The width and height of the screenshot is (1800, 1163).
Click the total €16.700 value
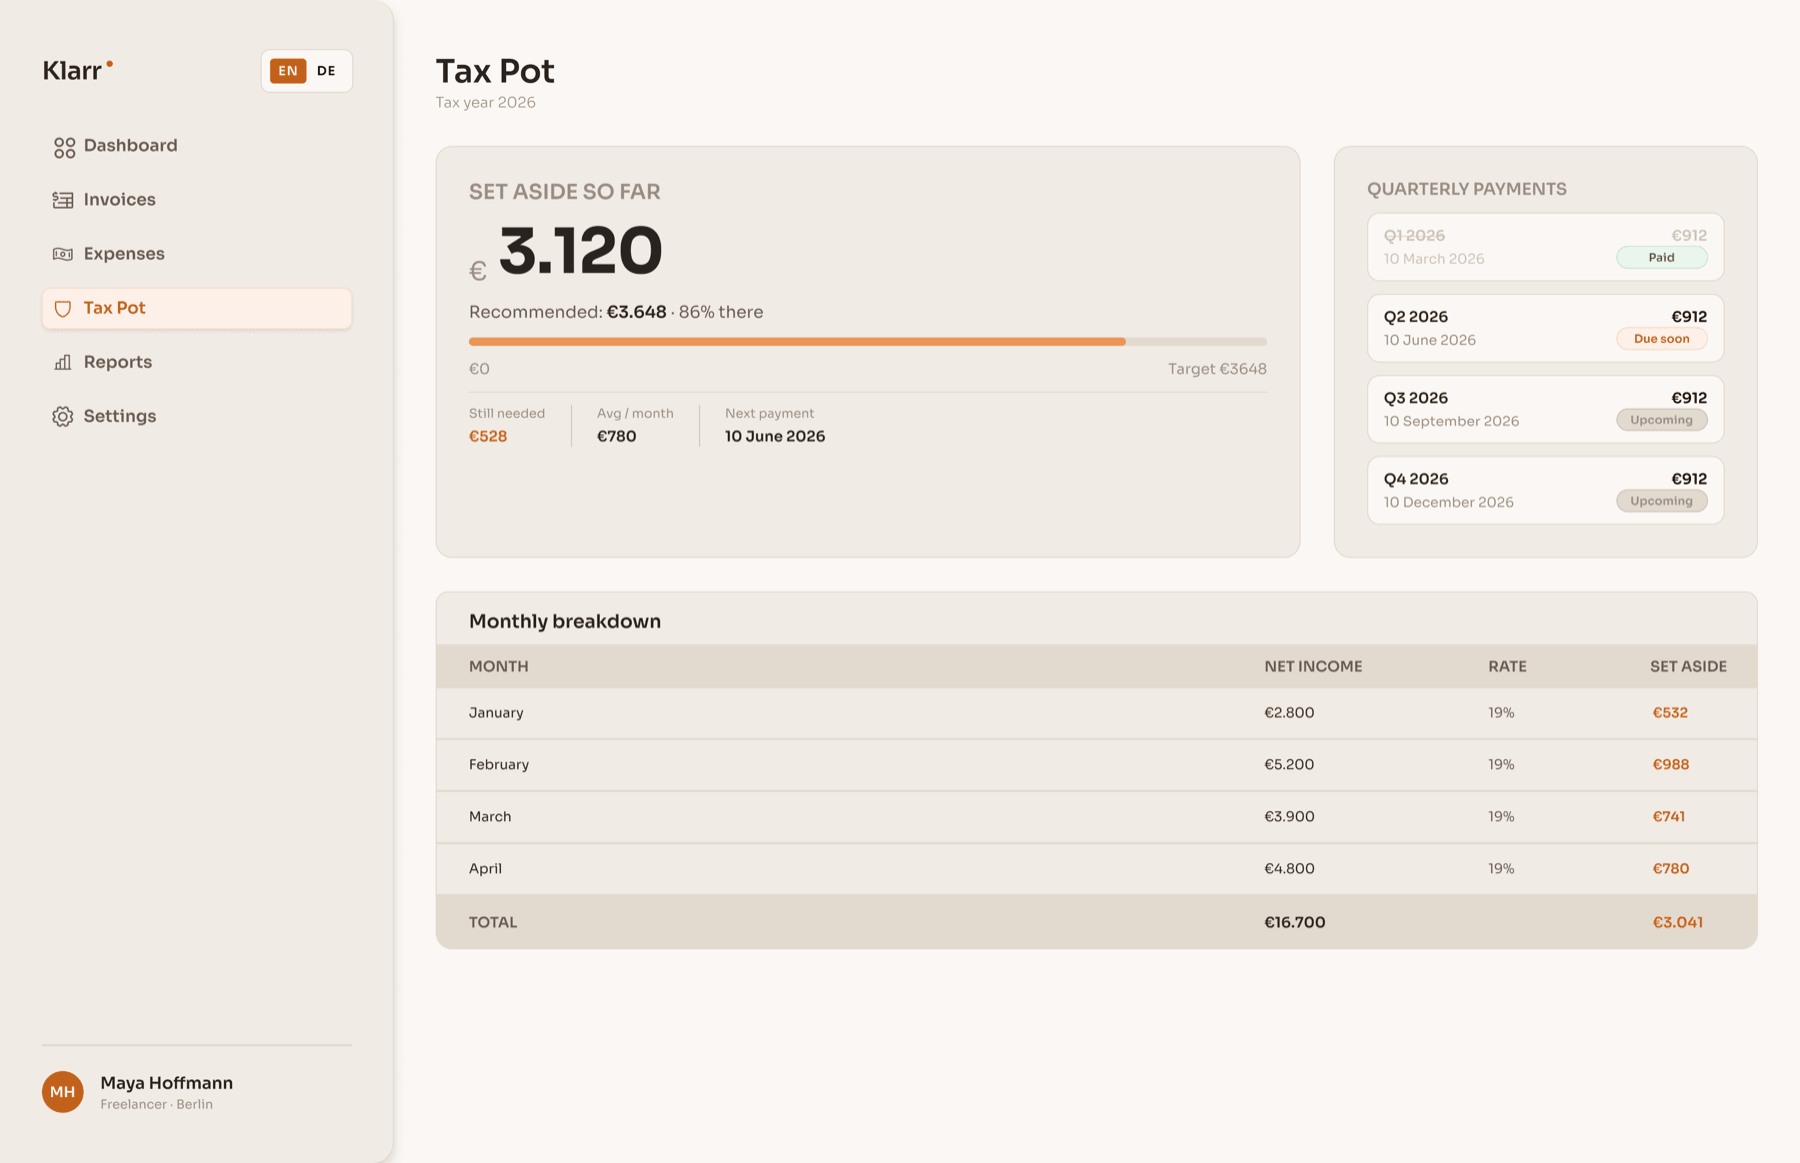pyautogui.click(x=1294, y=922)
